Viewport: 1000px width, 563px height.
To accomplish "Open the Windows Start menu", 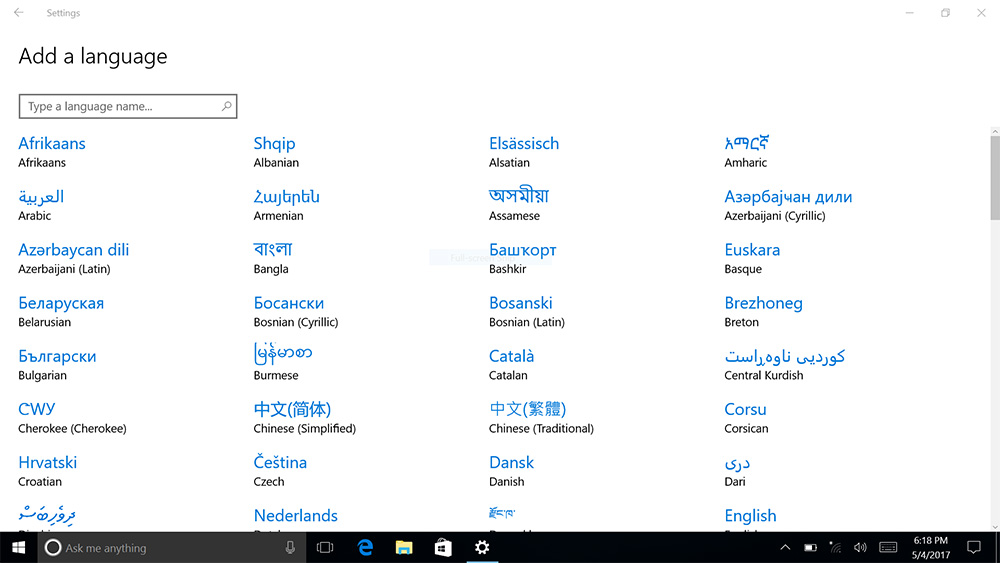I will tap(18, 547).
